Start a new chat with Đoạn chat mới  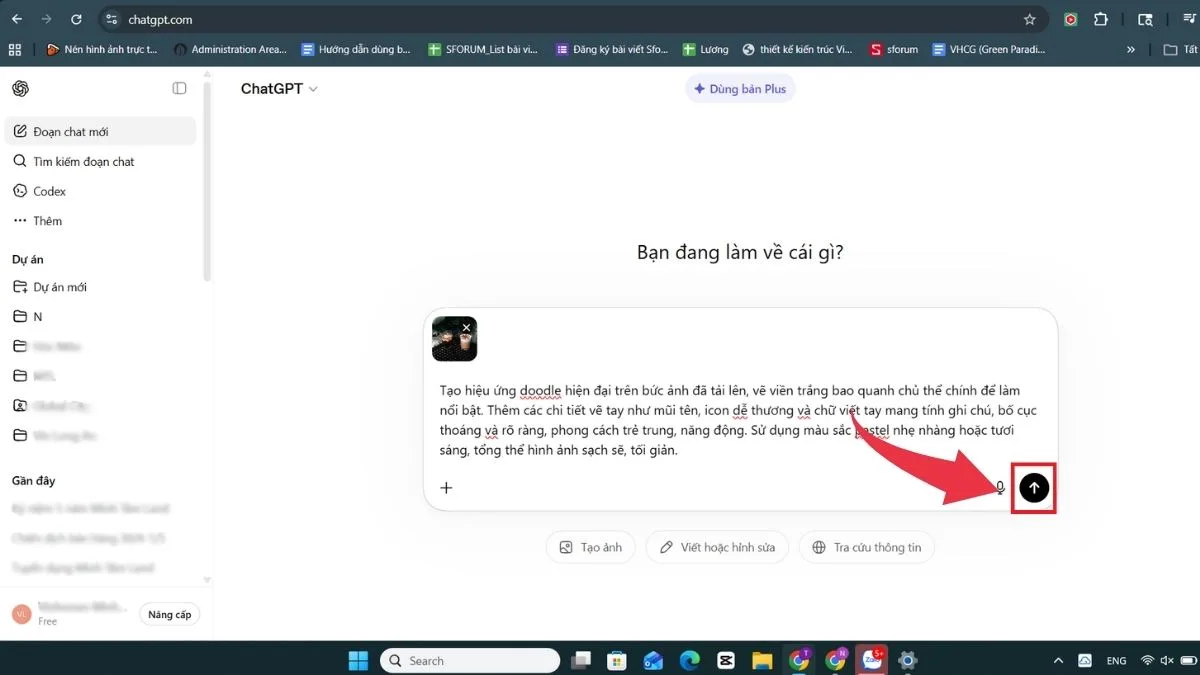pos(100,131)
